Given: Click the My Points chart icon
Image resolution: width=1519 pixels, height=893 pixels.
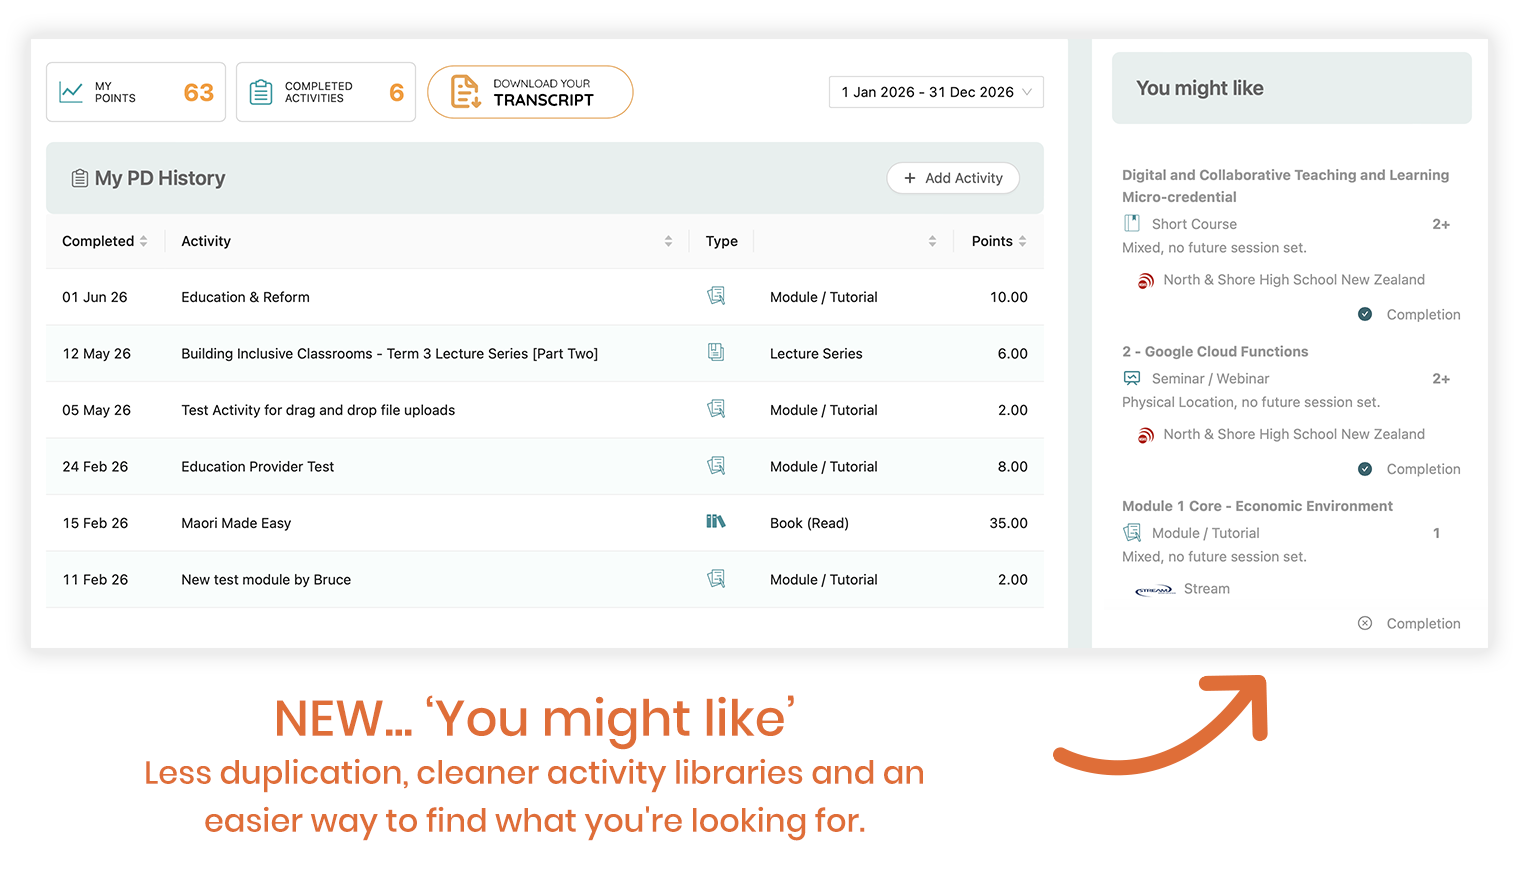Looking at the screenshot, I should tap(71, 92).
